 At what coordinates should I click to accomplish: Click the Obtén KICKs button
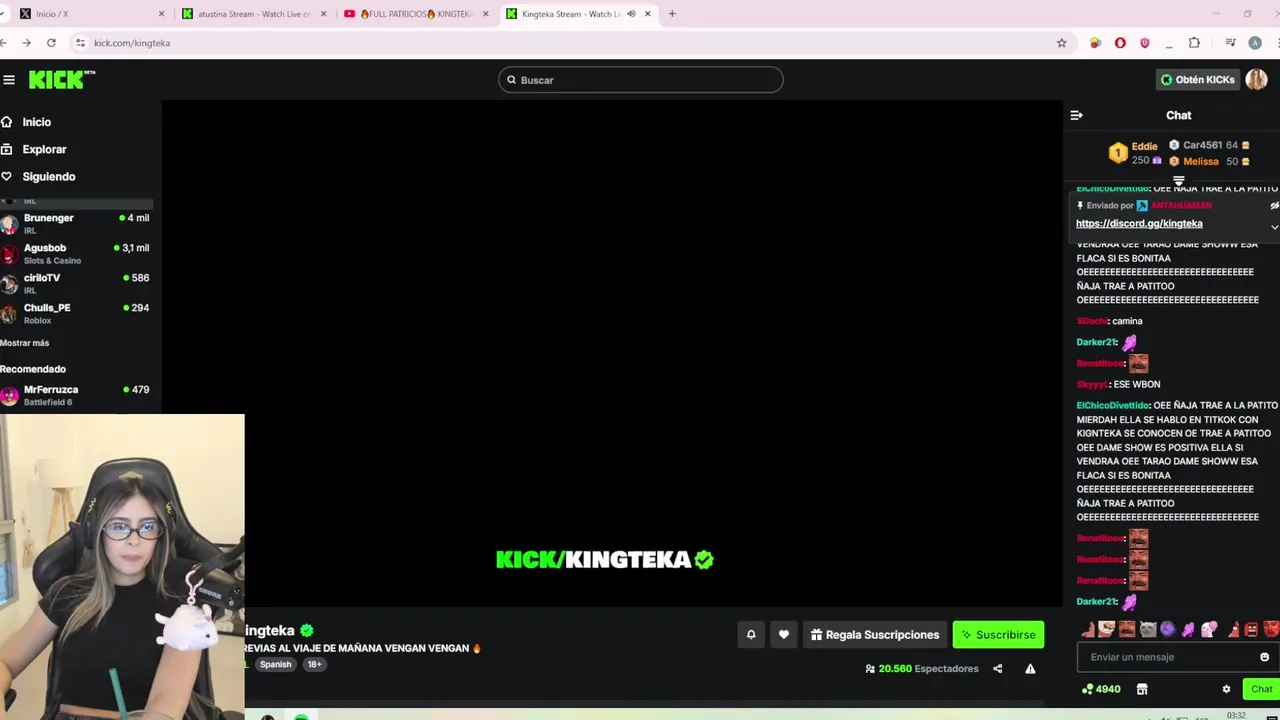[1197, 80]
